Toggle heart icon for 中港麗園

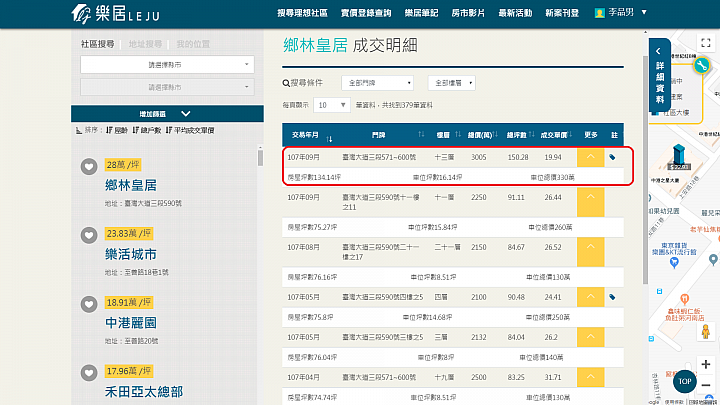point(88,303)
